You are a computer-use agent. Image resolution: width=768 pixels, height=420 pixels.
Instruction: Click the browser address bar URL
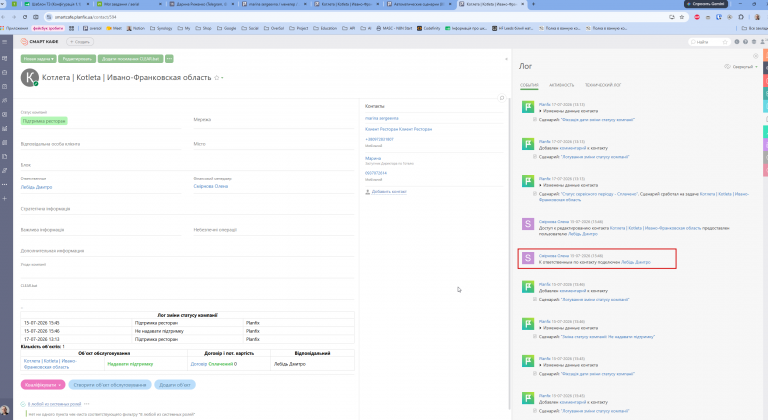(x=86, y=17)
